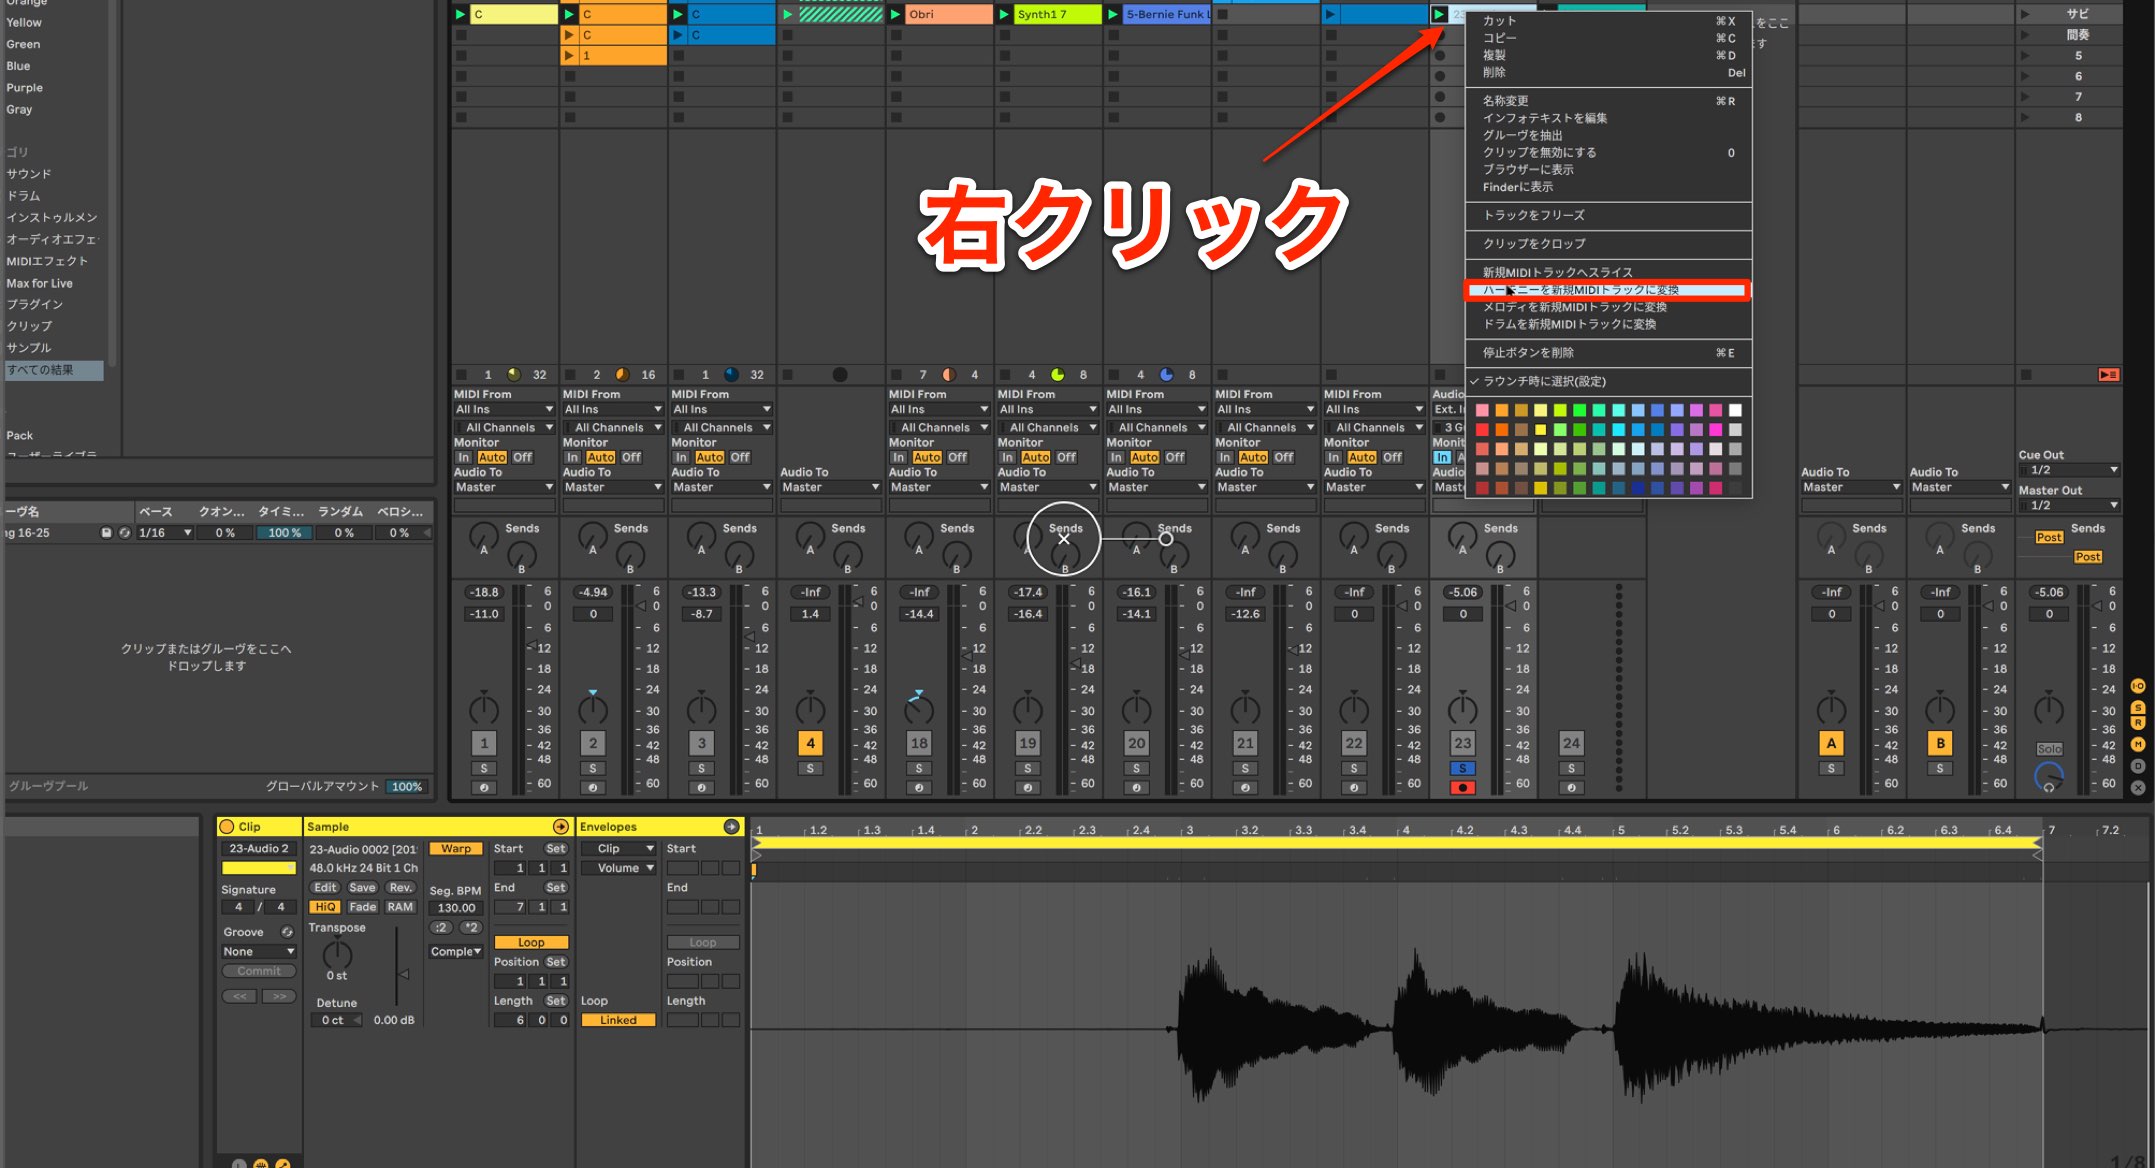
Task: Toggle track 4 activator button
Action: (810, 743)
